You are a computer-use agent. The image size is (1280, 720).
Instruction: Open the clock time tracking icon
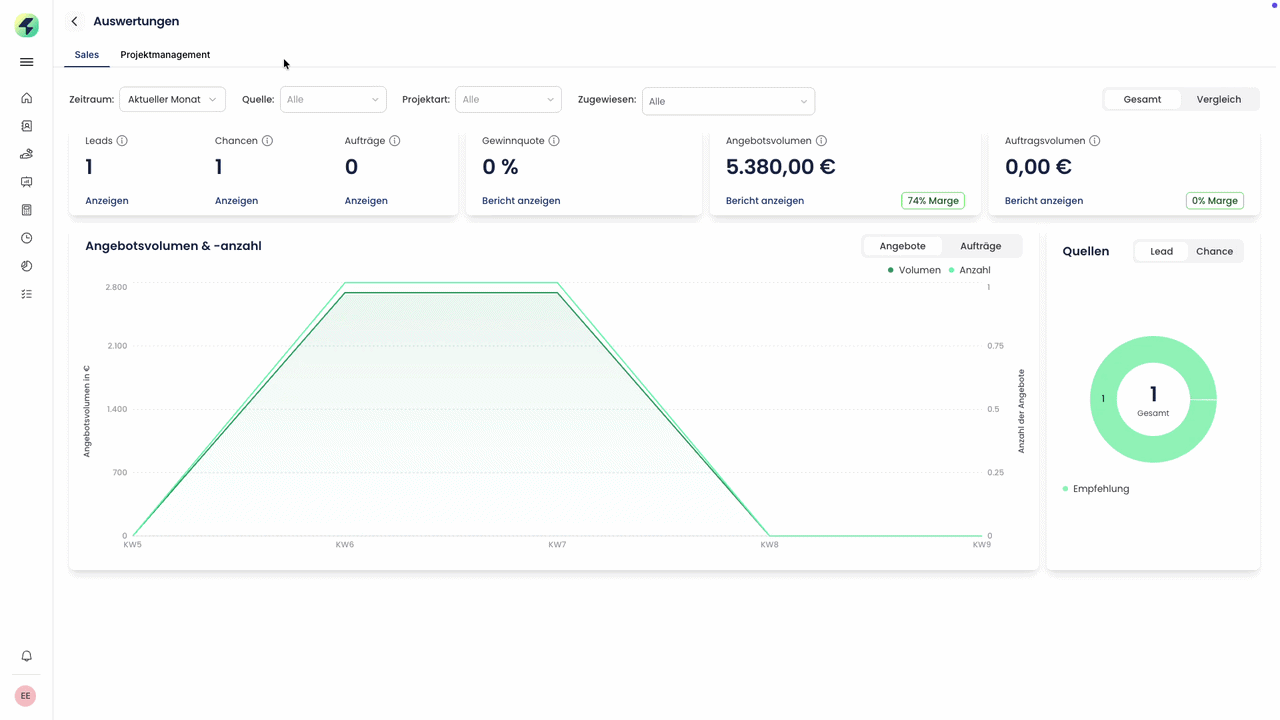click(27, 238)
